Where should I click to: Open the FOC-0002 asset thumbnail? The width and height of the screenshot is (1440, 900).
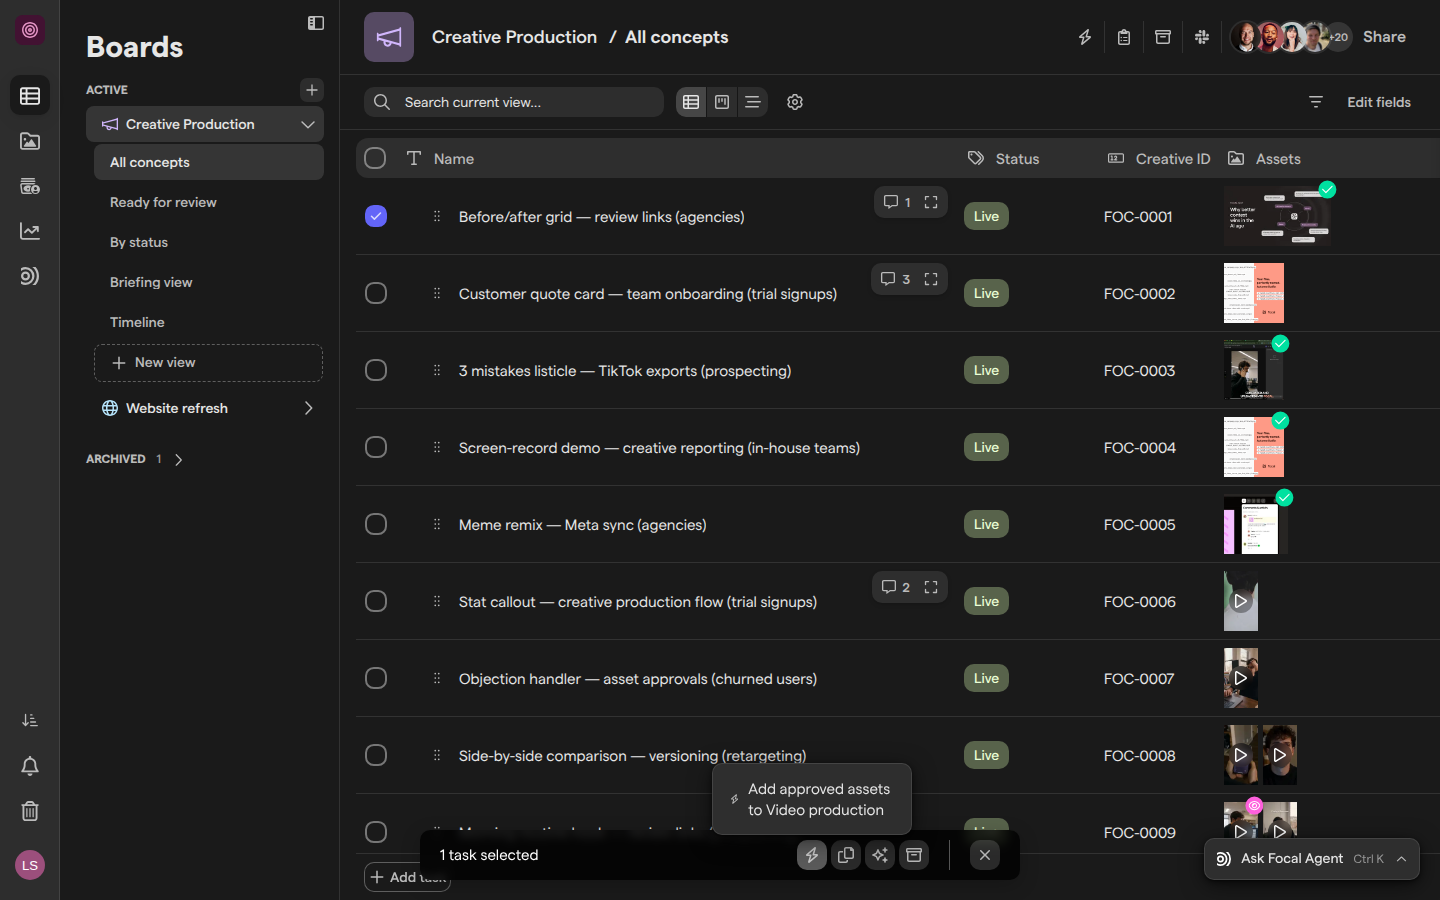pos(1254,293)
